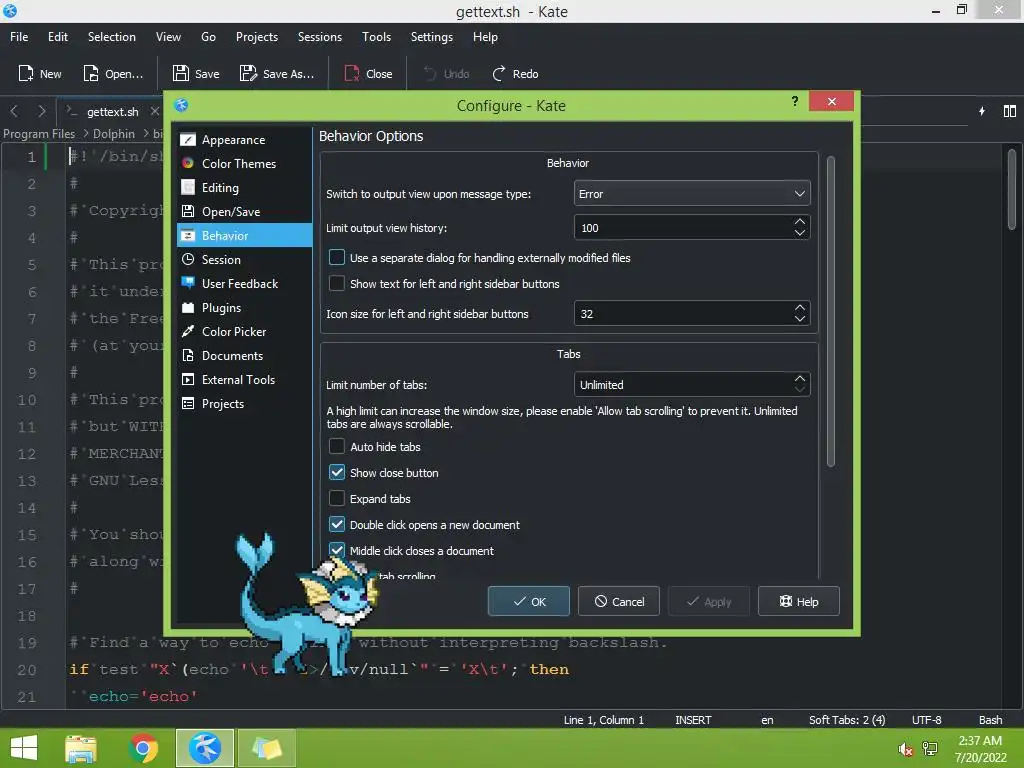The height and width of the screenshot is (768, 1024).
Task: Open File Explorer from the taskbar
Action: [x=80, y=748]
